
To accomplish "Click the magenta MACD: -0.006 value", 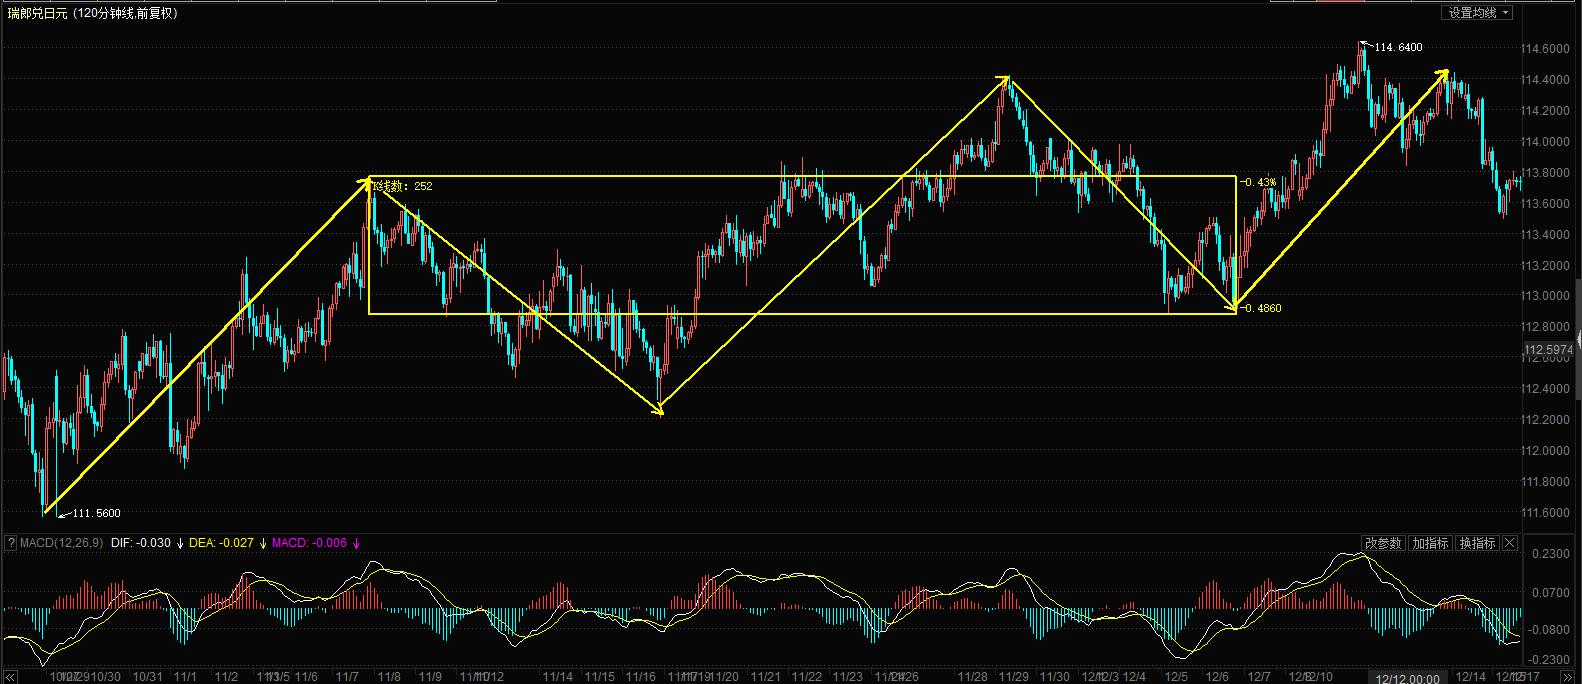I will 309,543.
